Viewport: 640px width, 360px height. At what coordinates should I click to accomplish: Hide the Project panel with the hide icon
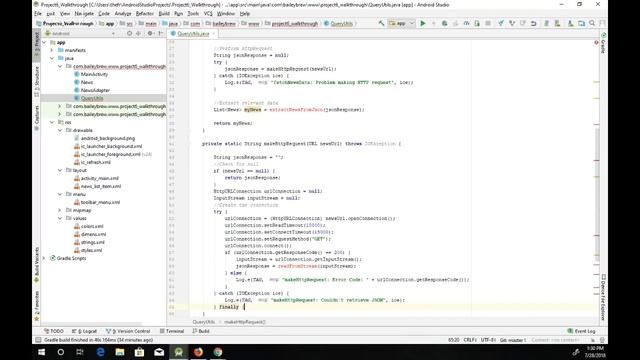[x=161, y=33]
